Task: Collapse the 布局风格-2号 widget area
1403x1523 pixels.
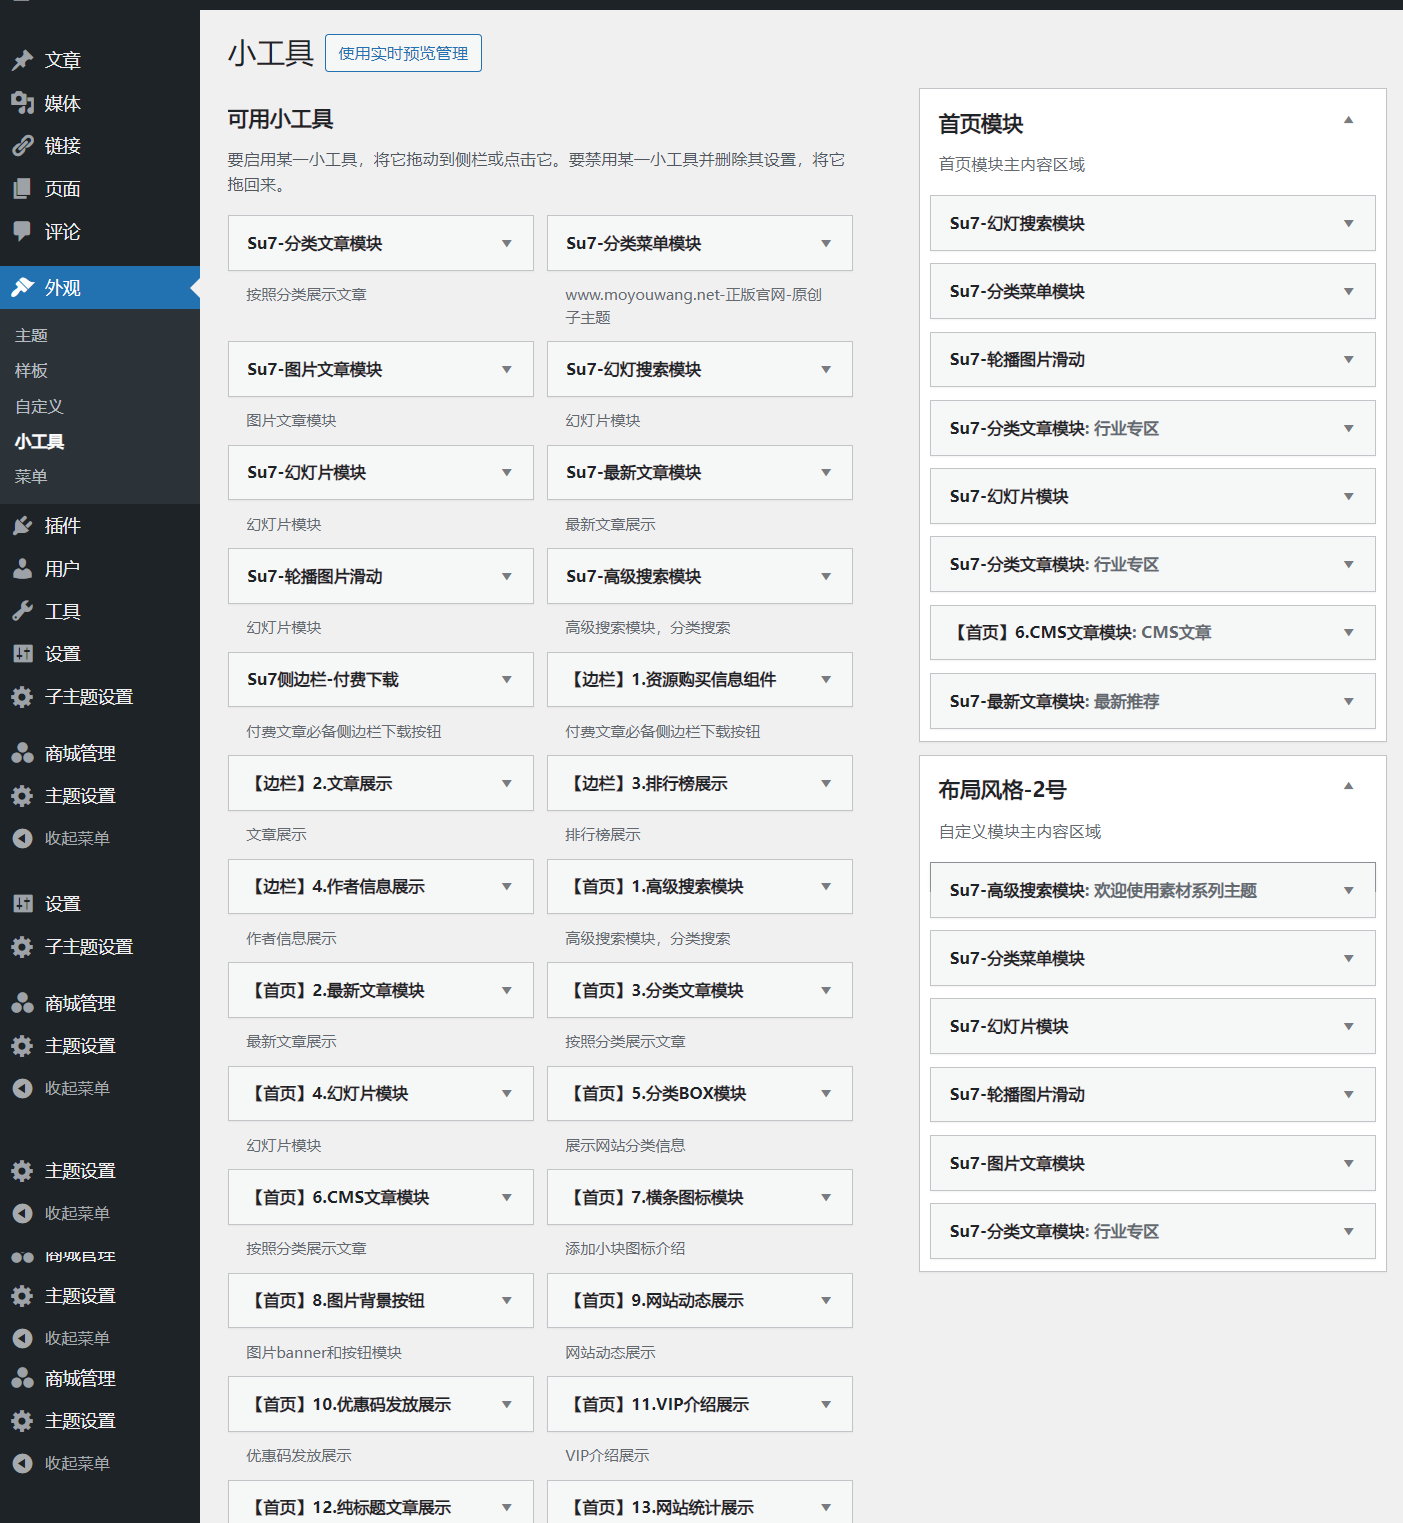Action: pyautogui.click(x=1348, y=786)
